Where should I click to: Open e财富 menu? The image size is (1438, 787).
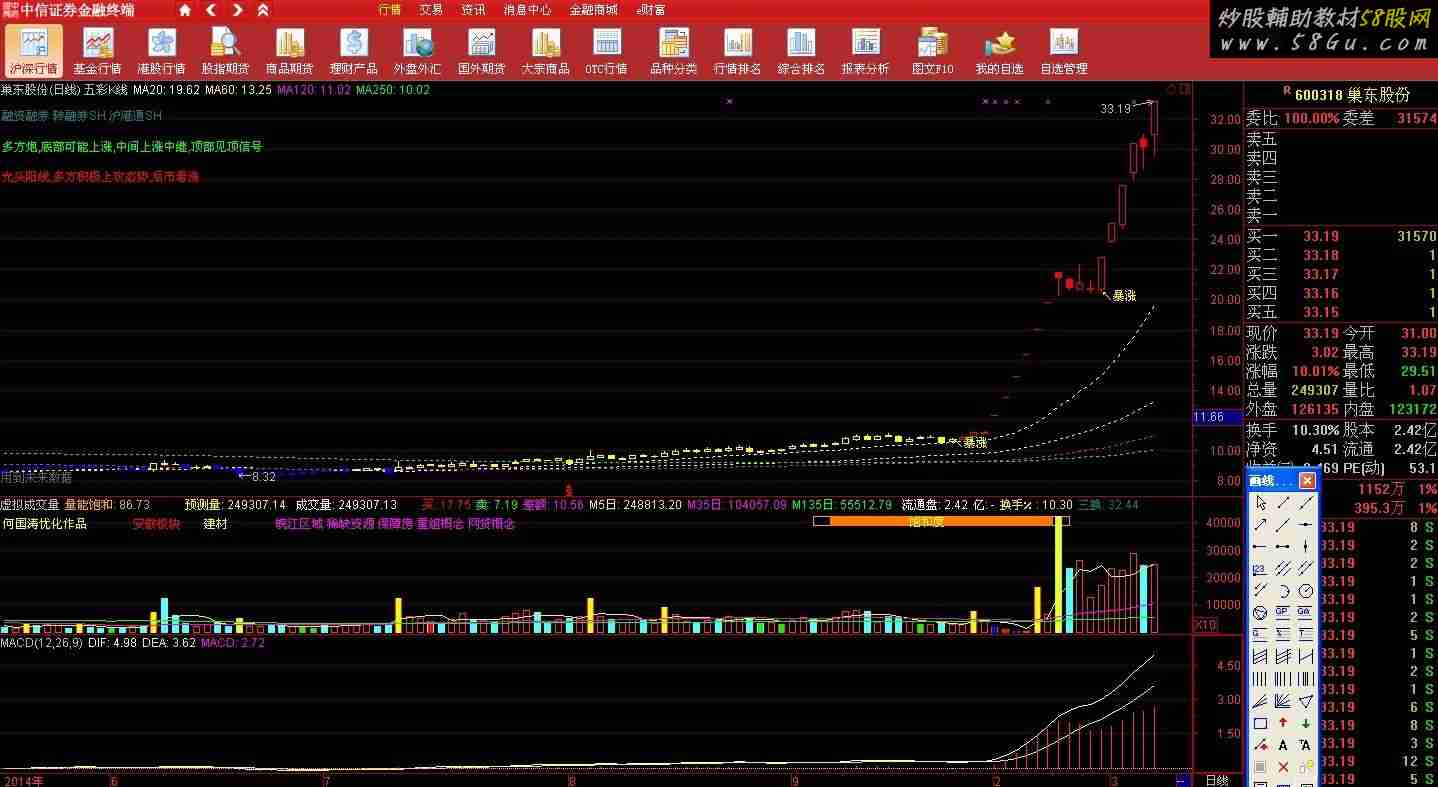pos(651,10)
